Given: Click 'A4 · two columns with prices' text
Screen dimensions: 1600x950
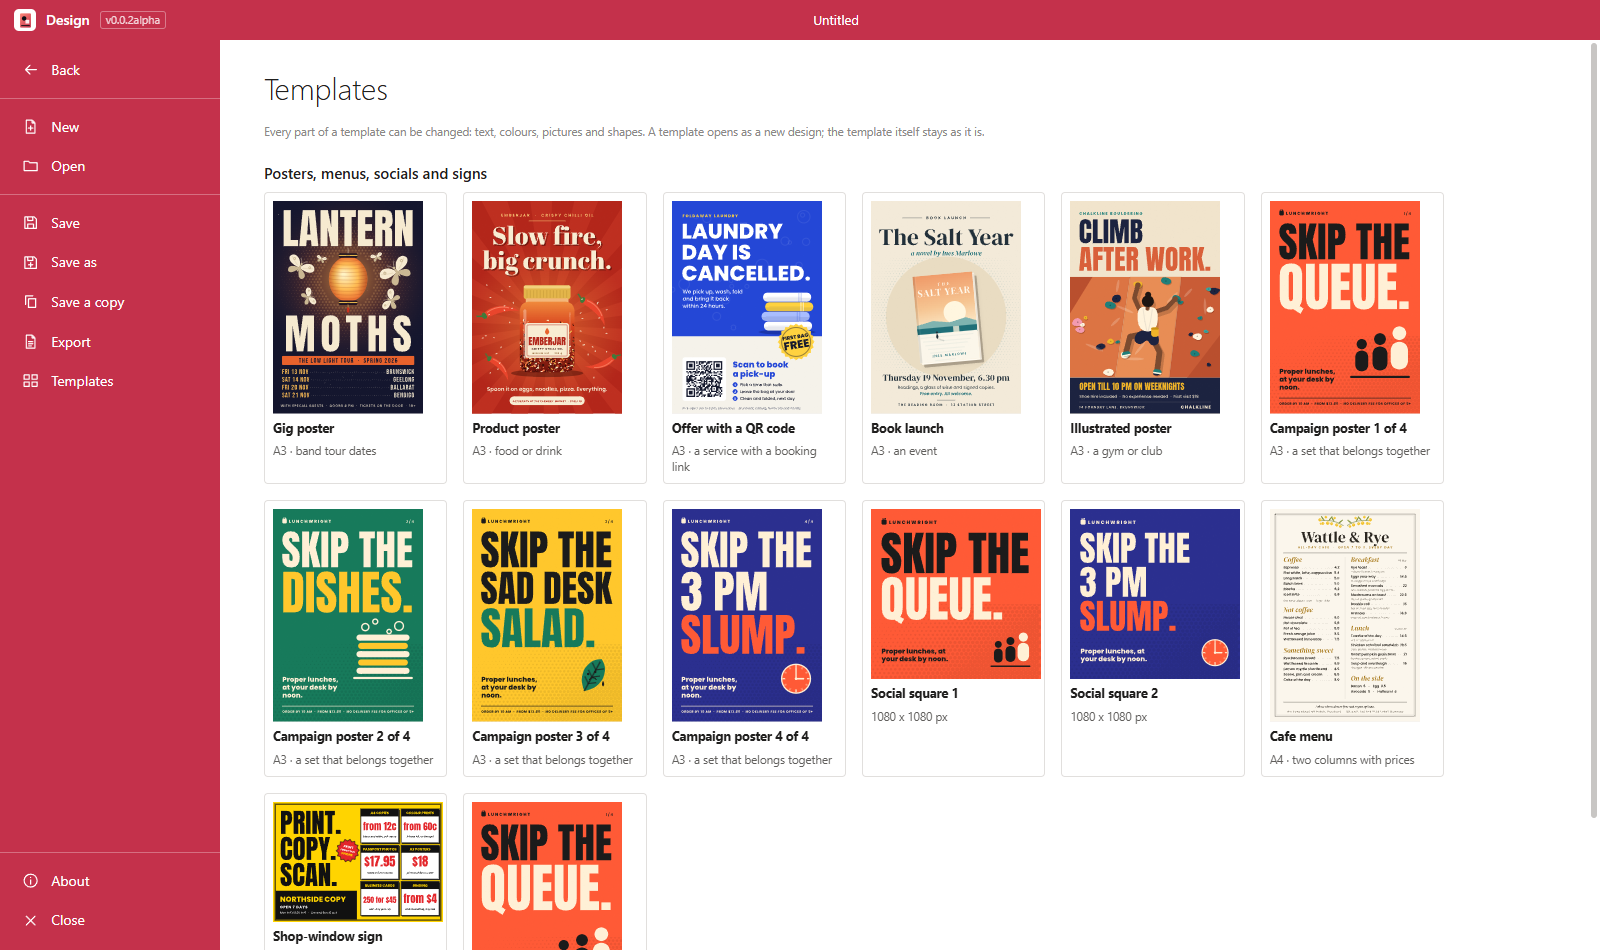Looking at the screenshot, I should pos(1342,760).
